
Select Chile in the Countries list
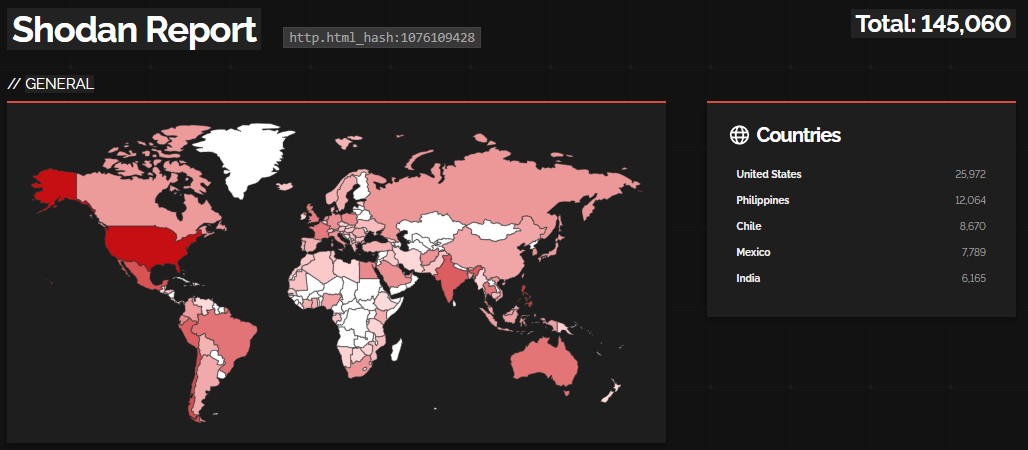coord(748,226)
